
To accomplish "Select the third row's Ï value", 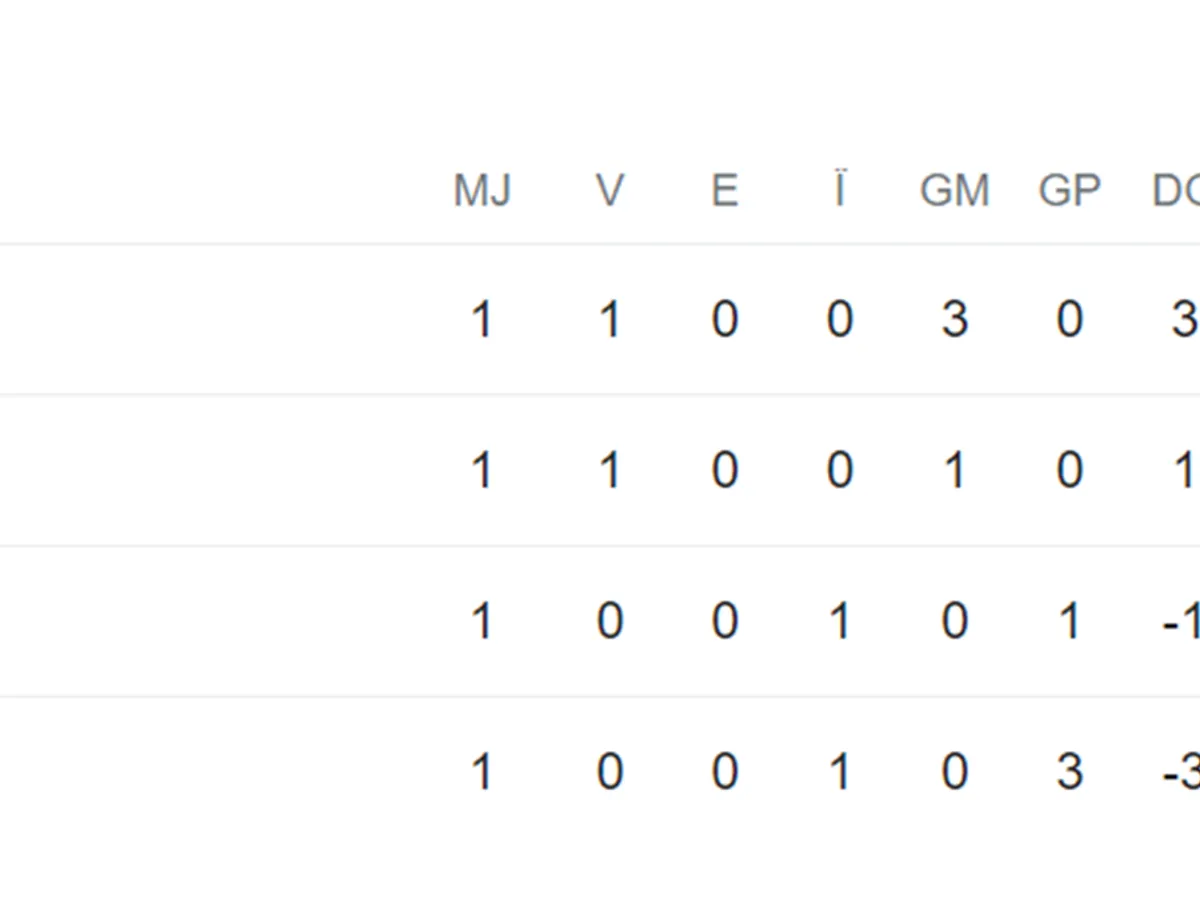I will point(840,622).
